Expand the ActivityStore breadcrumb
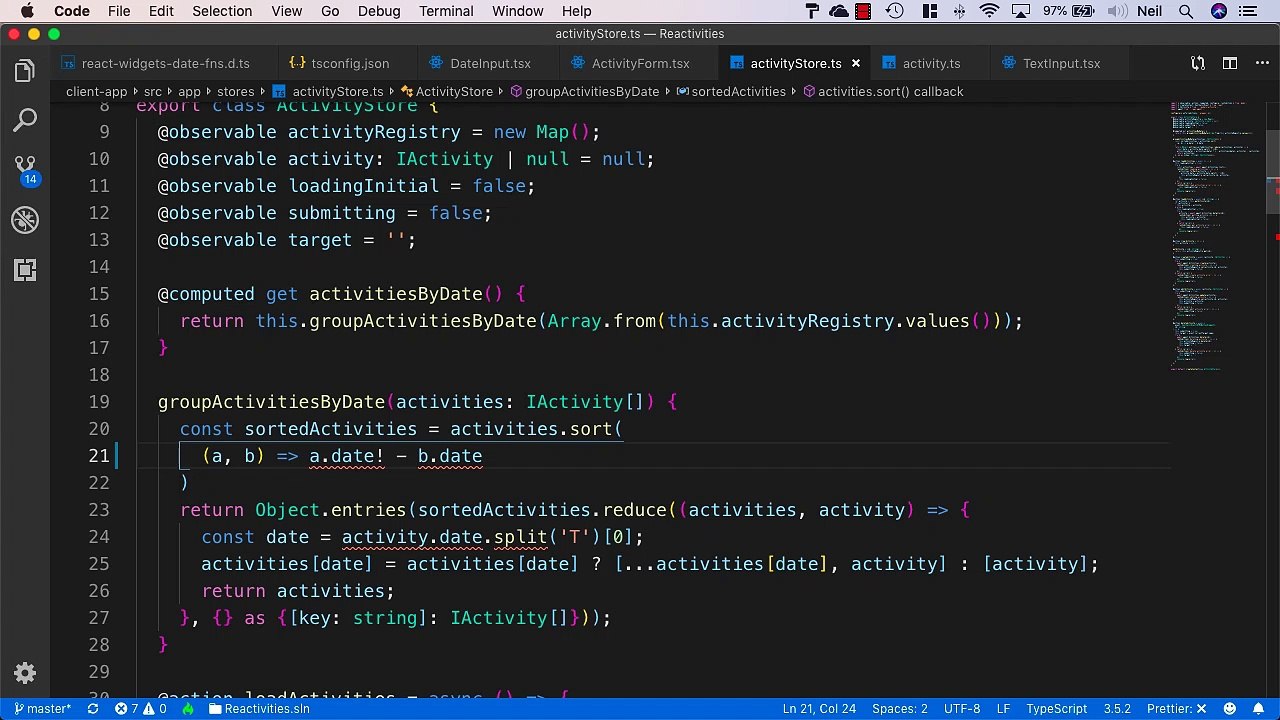This screenshot has width=1280, height=720. point(454,91)
